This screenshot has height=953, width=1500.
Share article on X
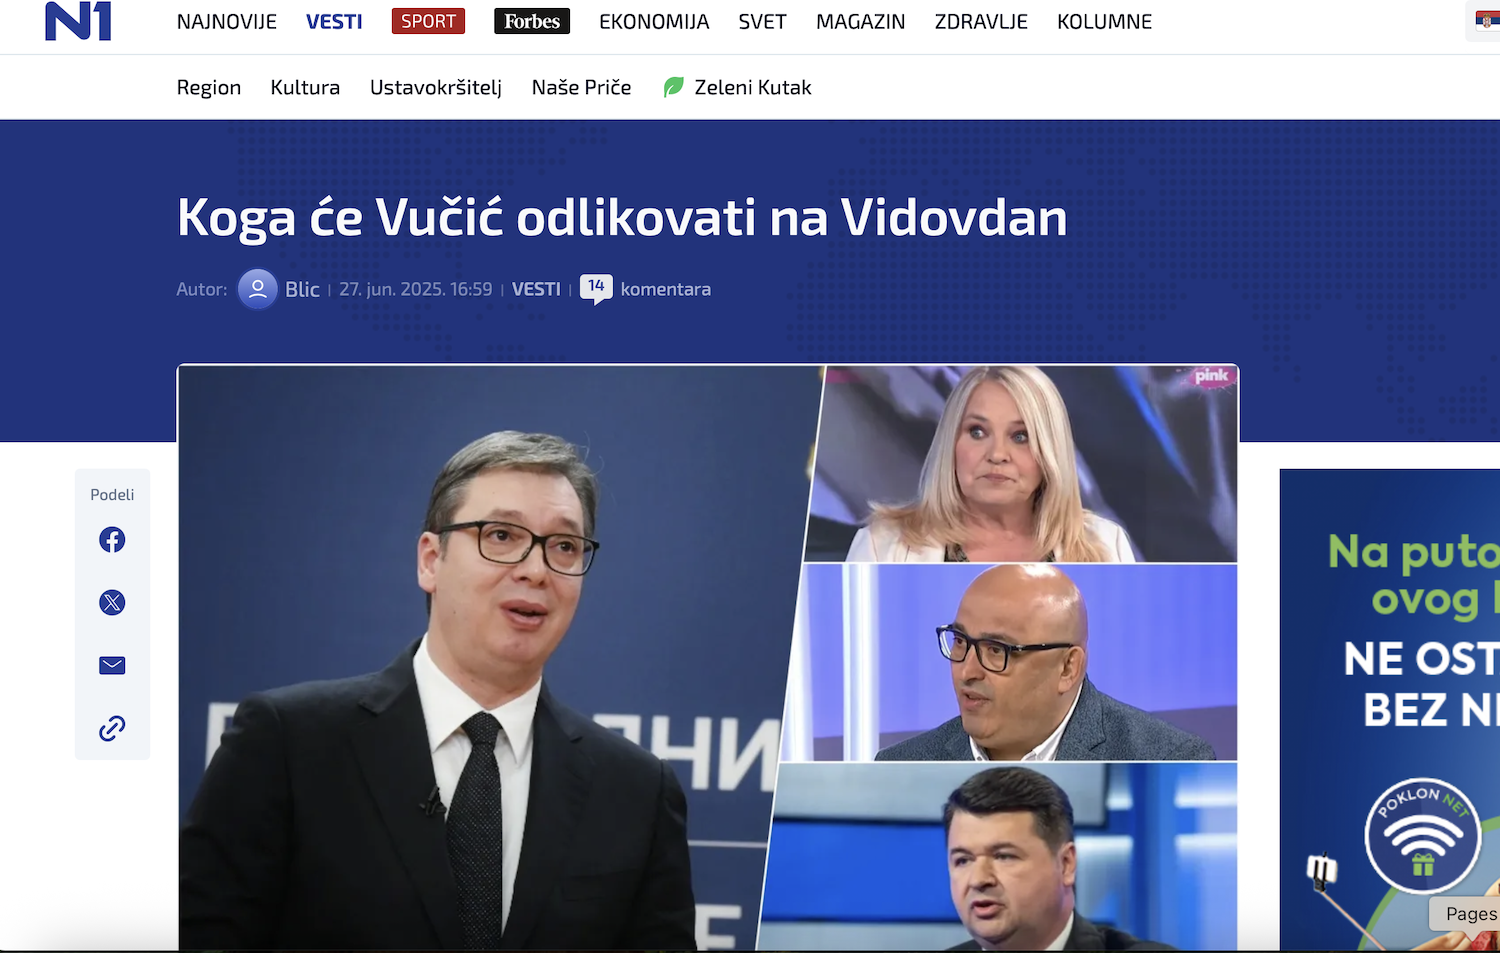[112, 602]
